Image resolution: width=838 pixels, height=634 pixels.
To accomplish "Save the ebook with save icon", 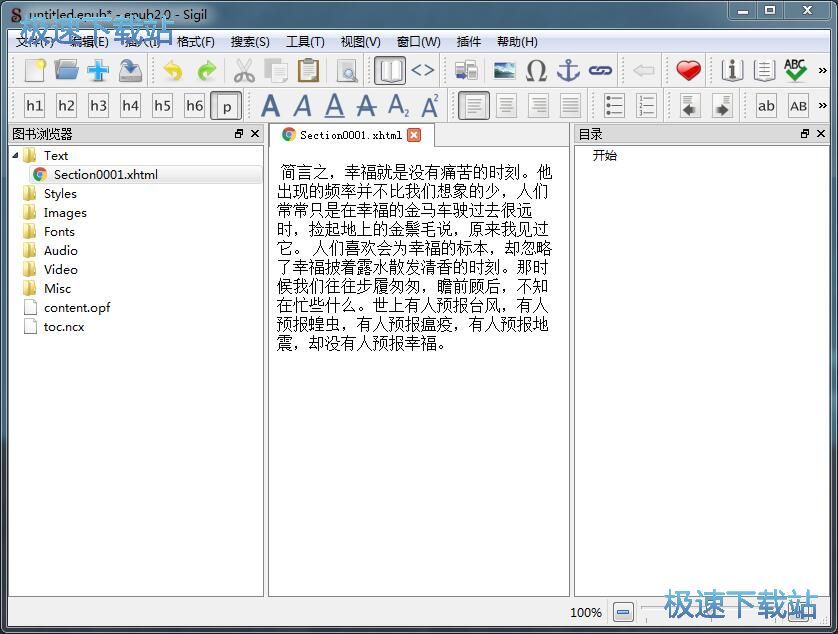I will [130, 70].
